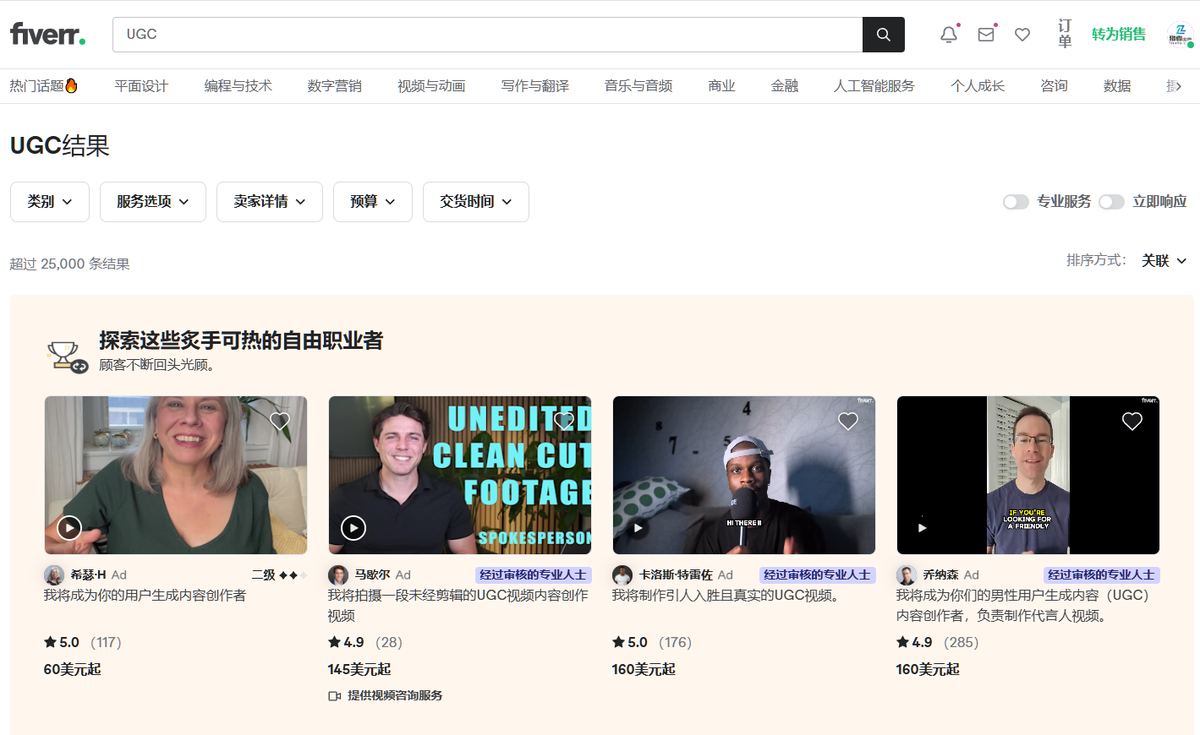Image resolution: width=1200 pixels, height=735 pixels.
Task: Click the 5.0 (176) rating
Action: tap(652, 642)
